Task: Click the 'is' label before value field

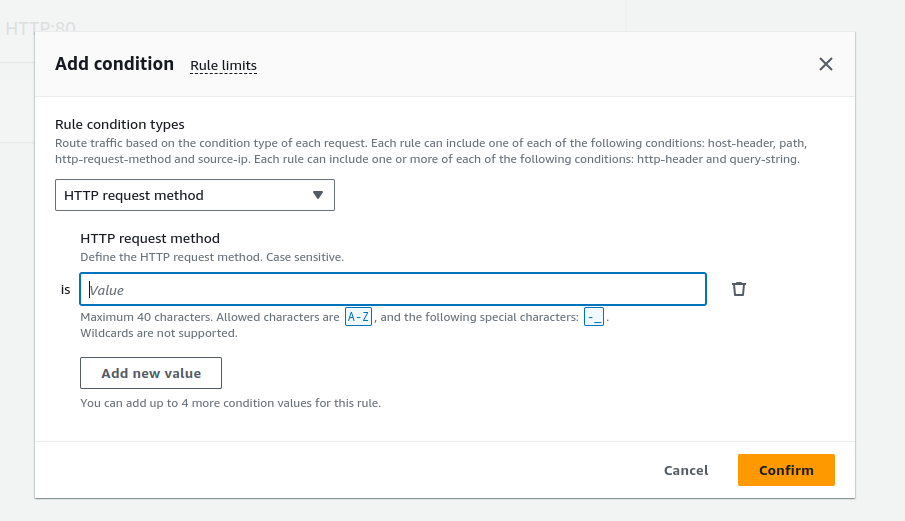Action: pyautogui.click(x=65, y=289)
